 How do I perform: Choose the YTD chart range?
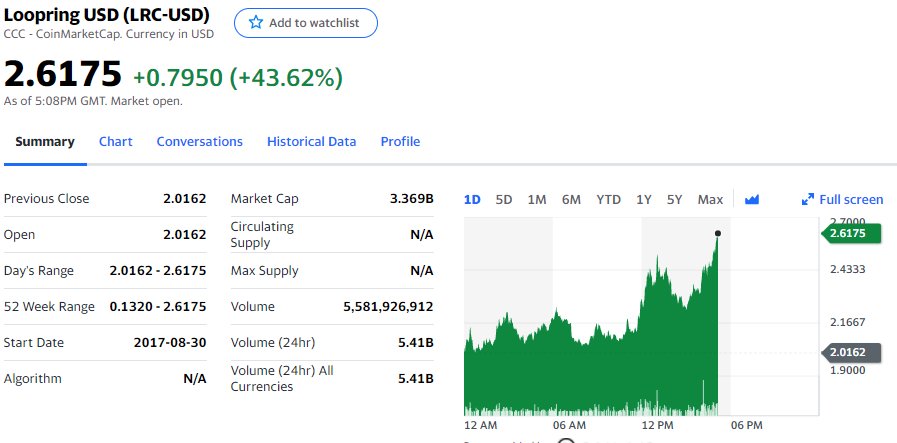[608, 199]
